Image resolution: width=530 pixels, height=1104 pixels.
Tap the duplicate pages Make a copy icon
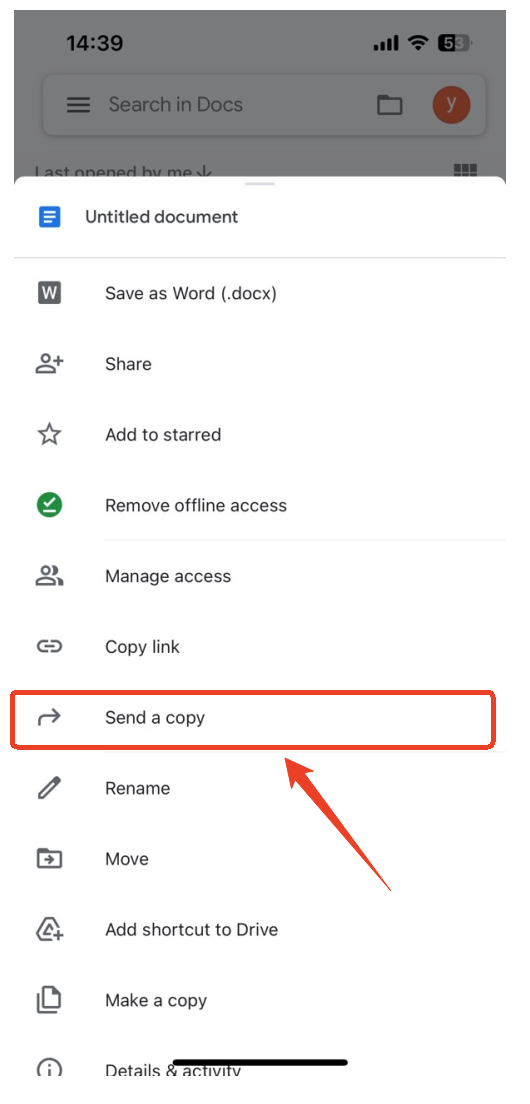pos(49,1000)
